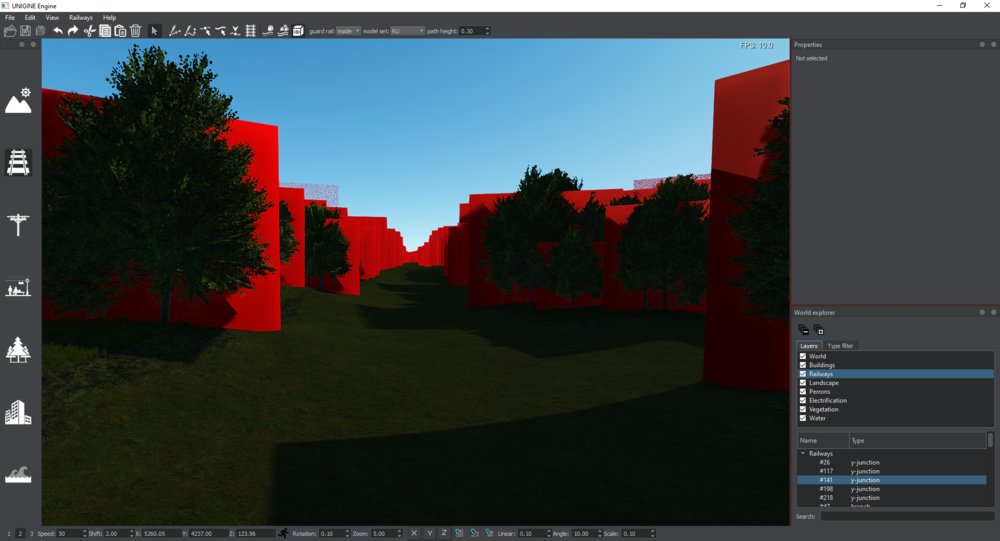Open the model set dropdown
This screenshot has height=541, width=1000.
(x=407, y=31)
